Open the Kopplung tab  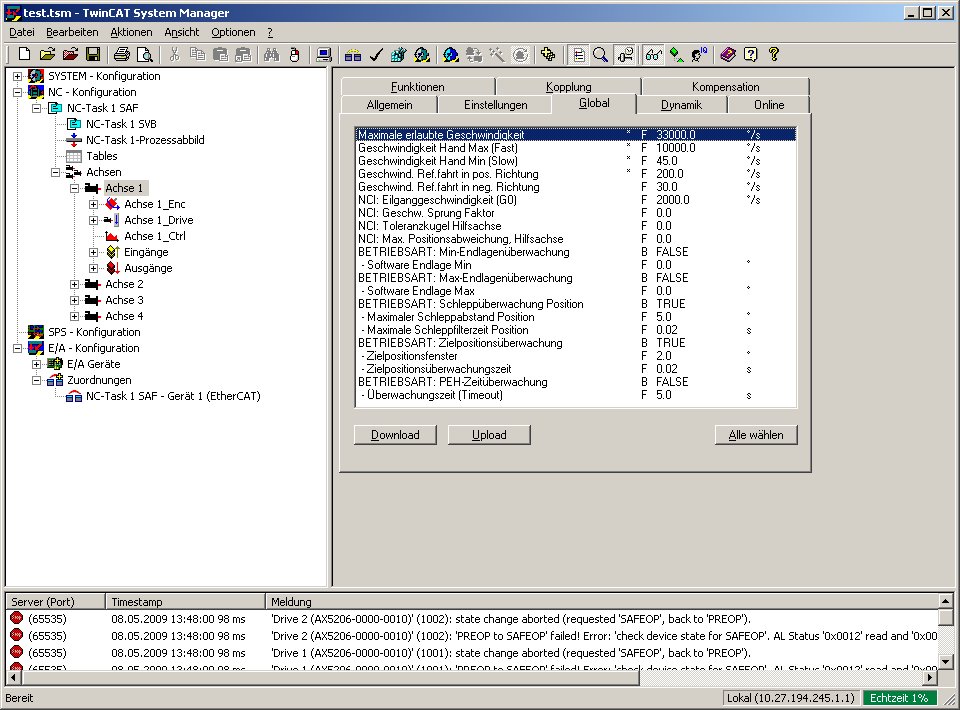[x=568, y=86]
